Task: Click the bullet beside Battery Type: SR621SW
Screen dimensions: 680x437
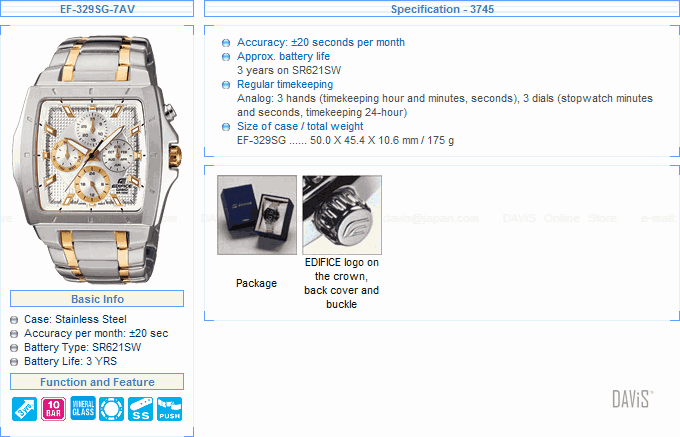Action: [14, 348]
